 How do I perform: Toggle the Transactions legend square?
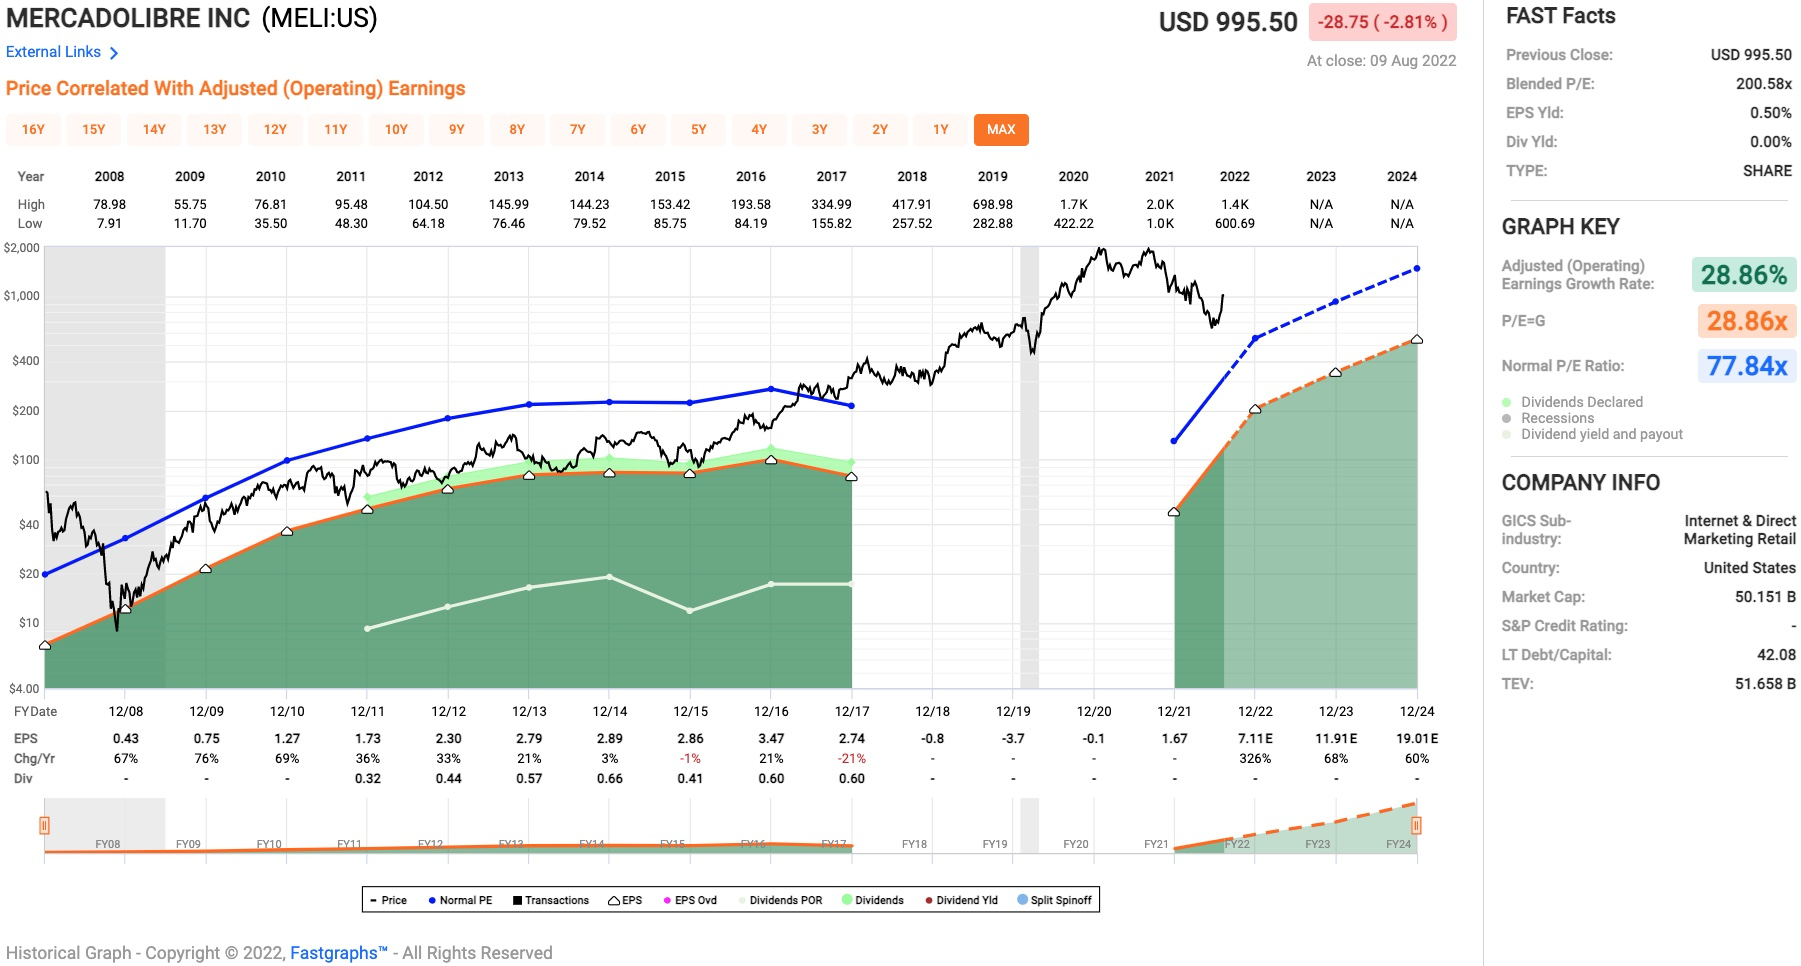tap(518, 900)
